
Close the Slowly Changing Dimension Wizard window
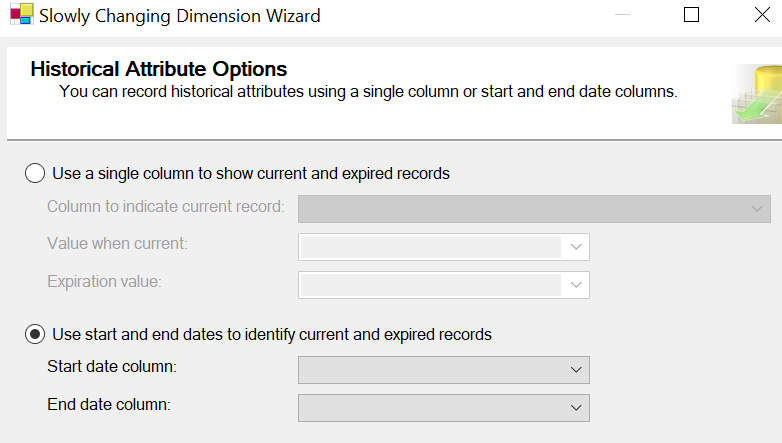coord(761,15)
